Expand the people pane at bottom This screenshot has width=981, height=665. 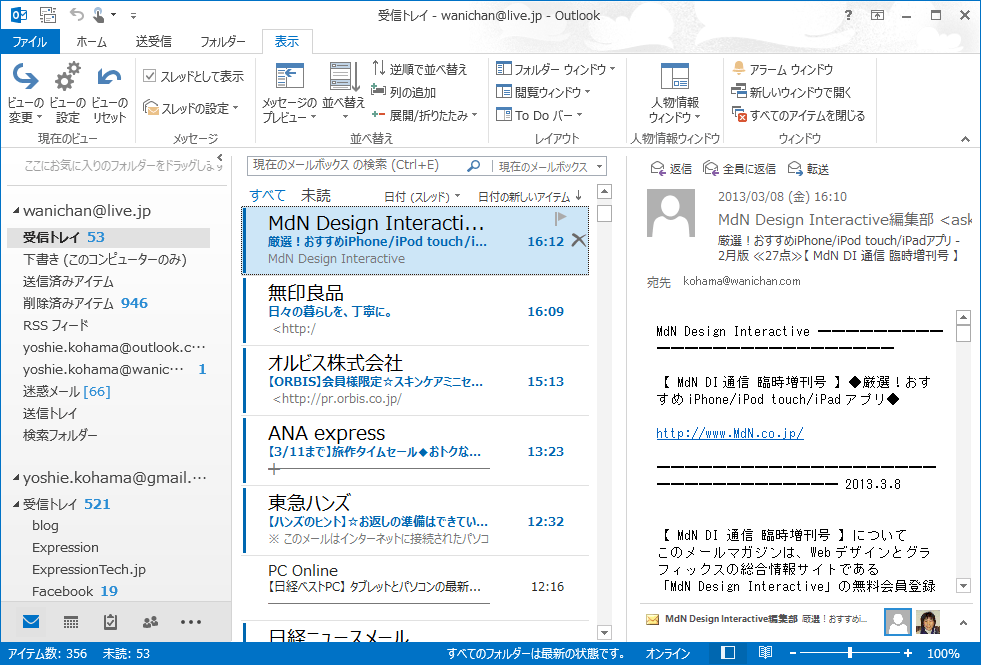pyautogui.click(x=963, y=622)
